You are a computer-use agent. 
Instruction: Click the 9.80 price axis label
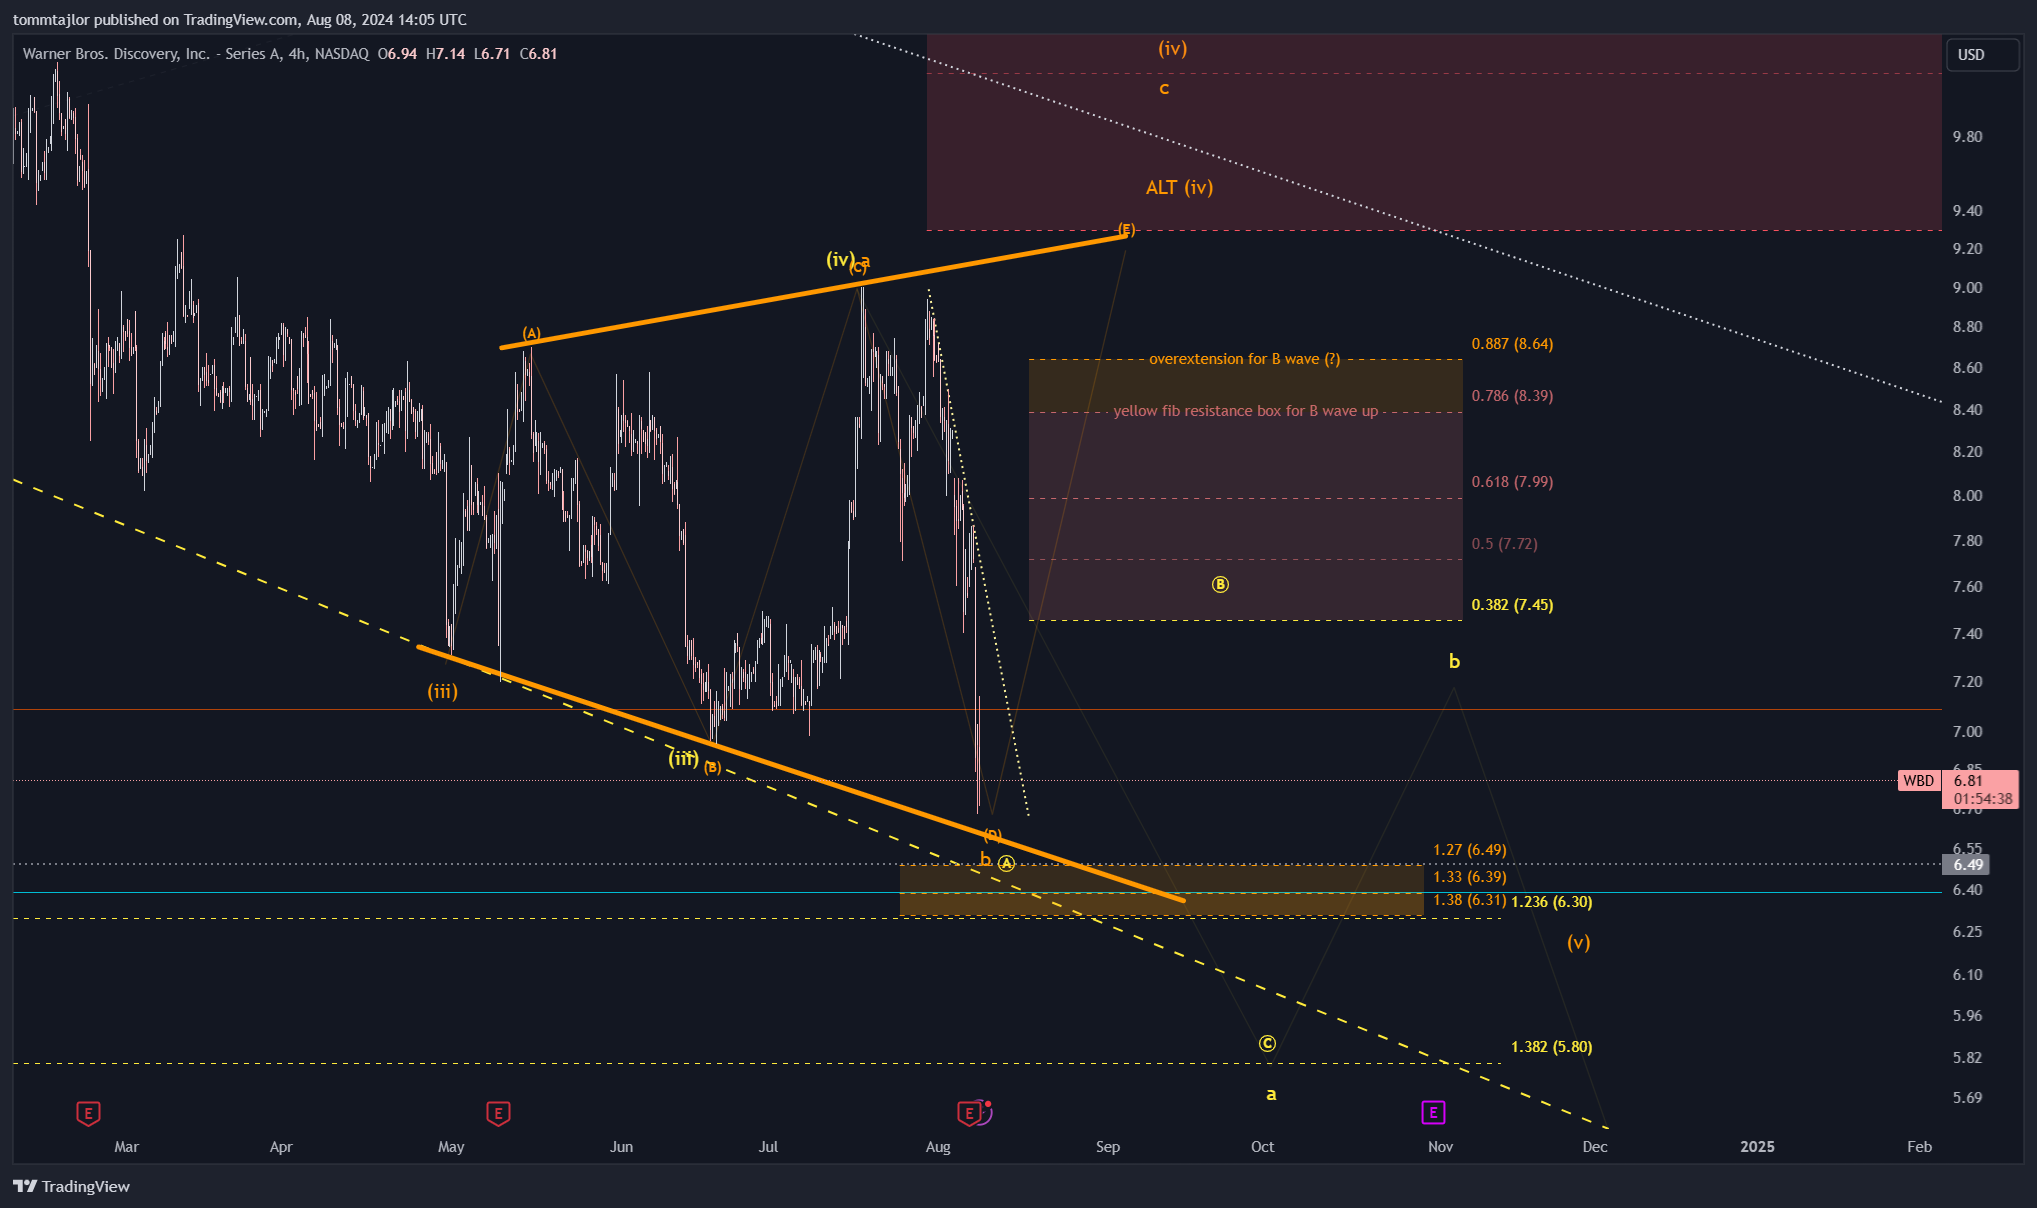coord(1967,137)
